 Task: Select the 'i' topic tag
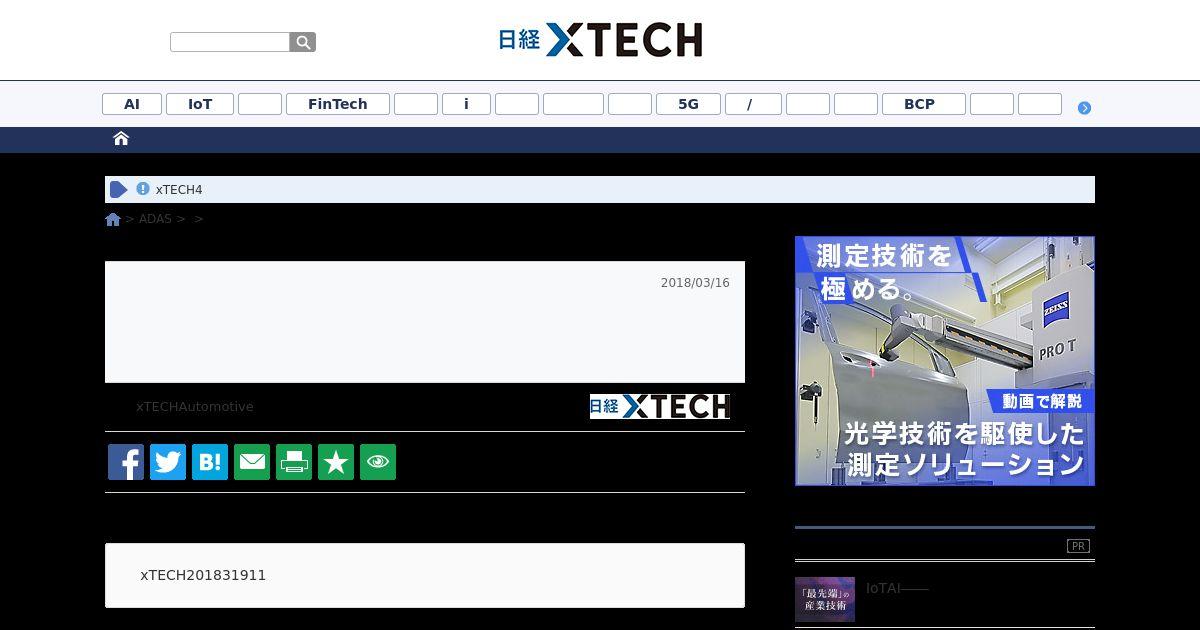(466, 104)
